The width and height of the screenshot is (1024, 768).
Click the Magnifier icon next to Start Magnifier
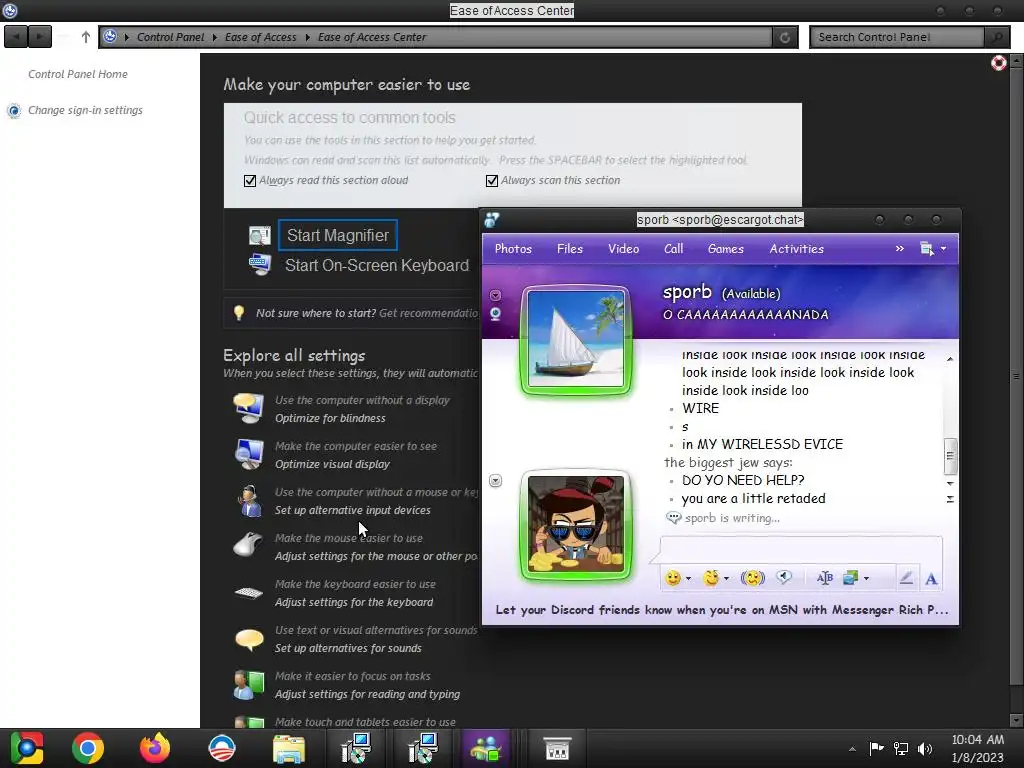(x=259, y=236)
